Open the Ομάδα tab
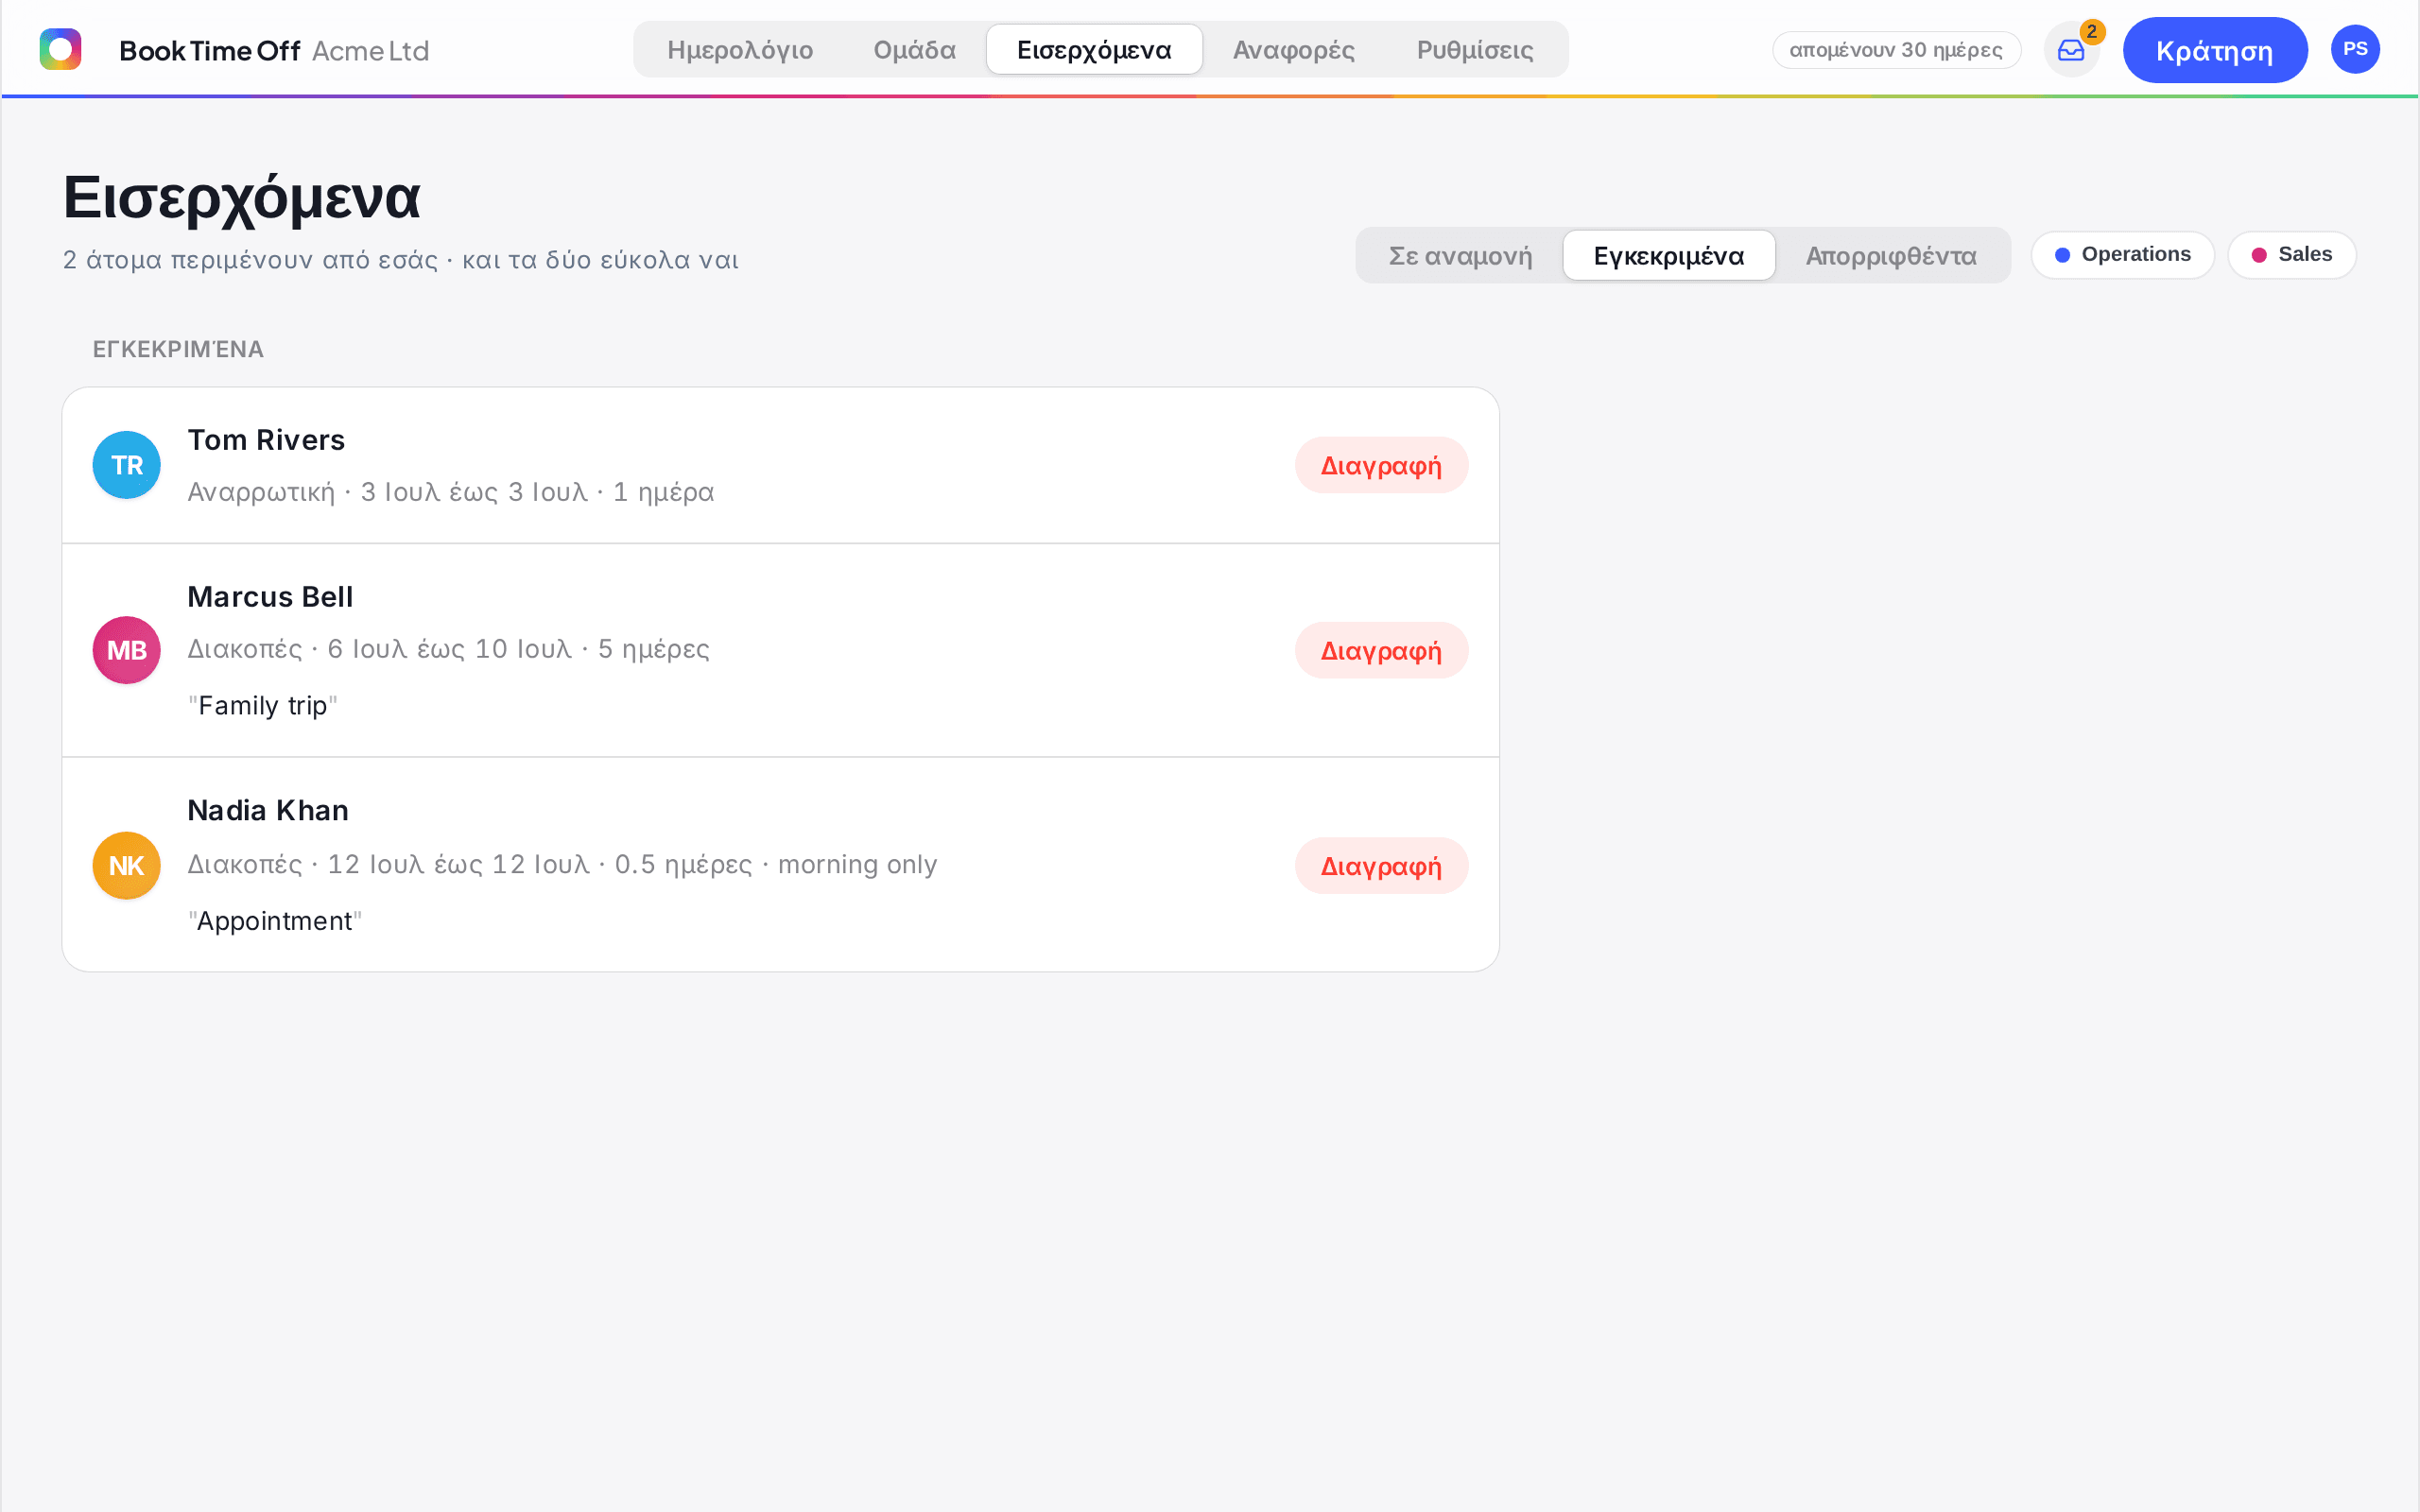The image size is (2420, 1512). pyautogui.click(x=914, y=50)
